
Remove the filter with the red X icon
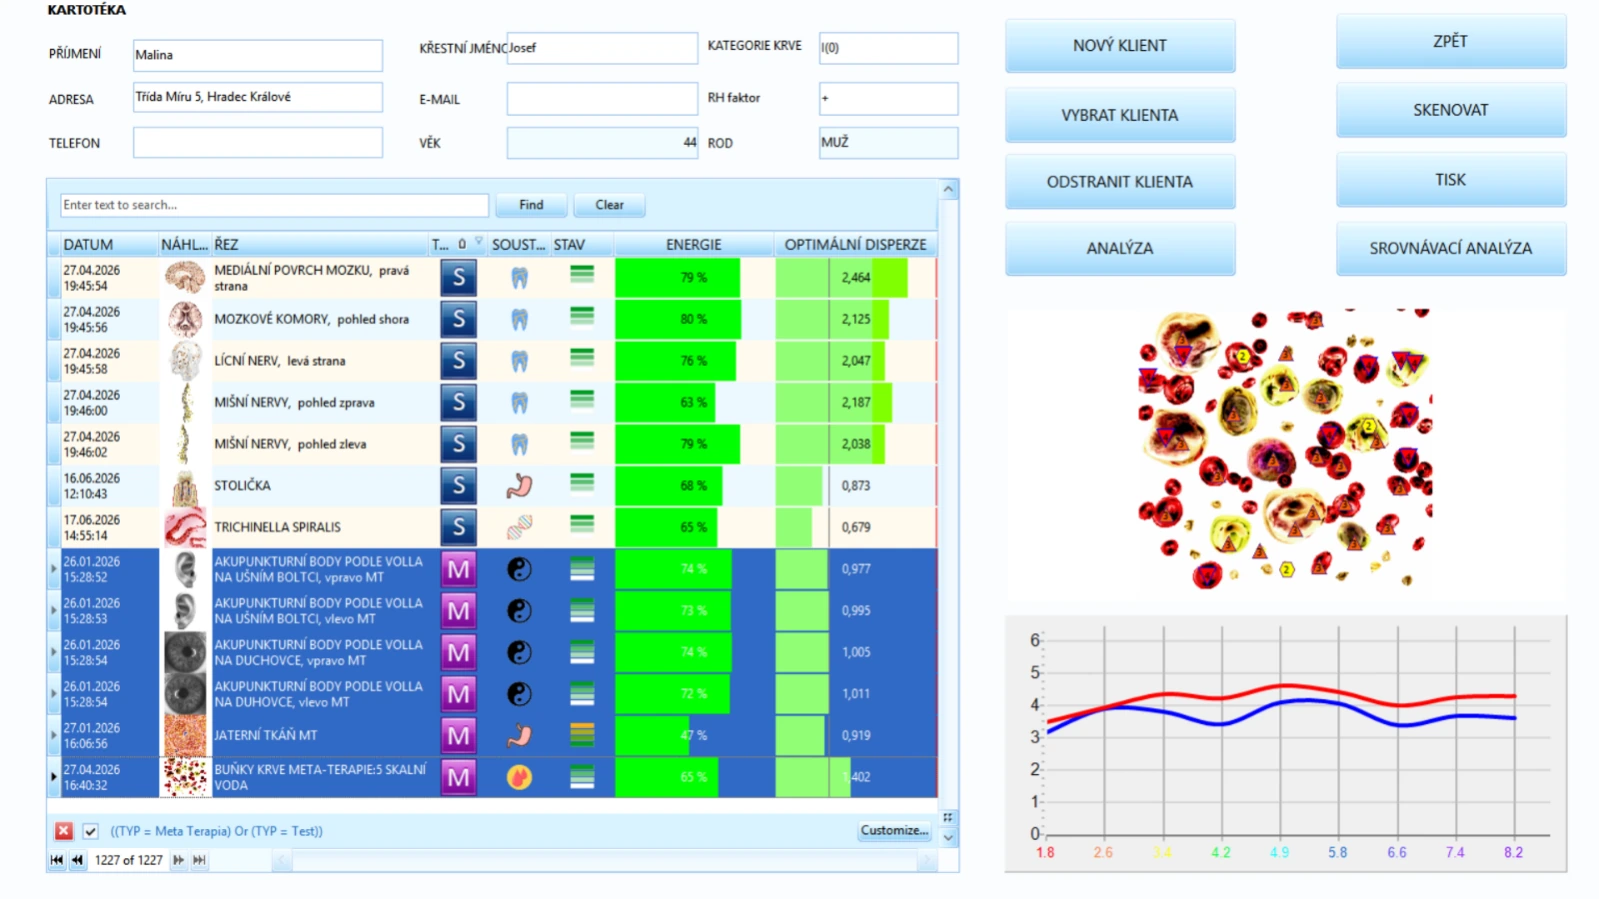pos(64,831)
